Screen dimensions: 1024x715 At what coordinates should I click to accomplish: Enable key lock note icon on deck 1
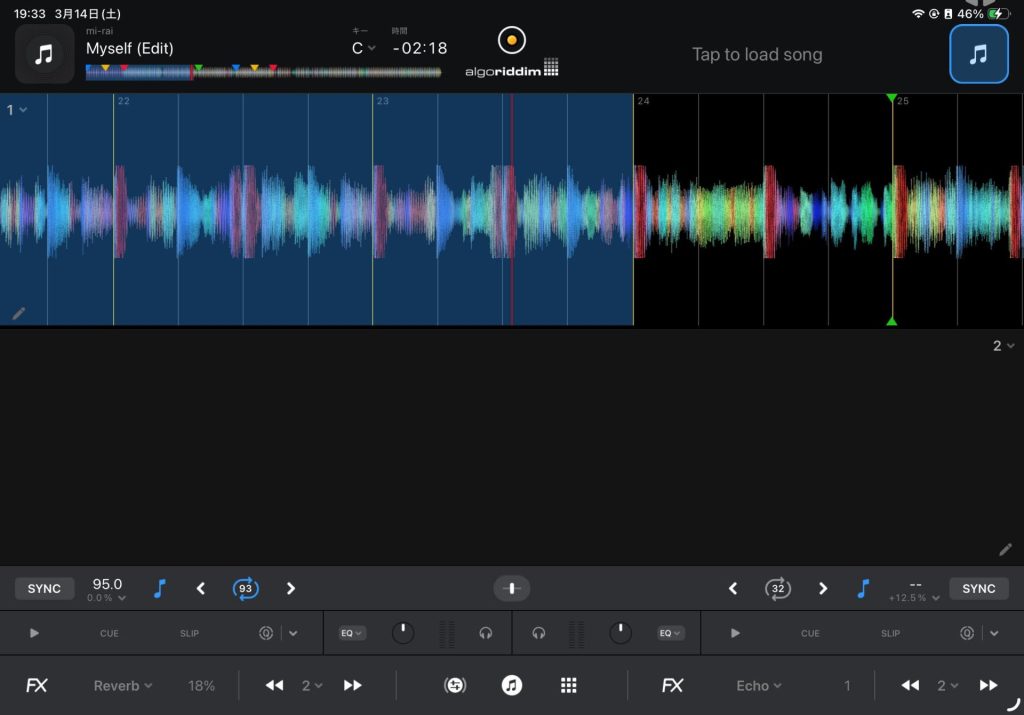pyautogui.click(x=159, y=589)
